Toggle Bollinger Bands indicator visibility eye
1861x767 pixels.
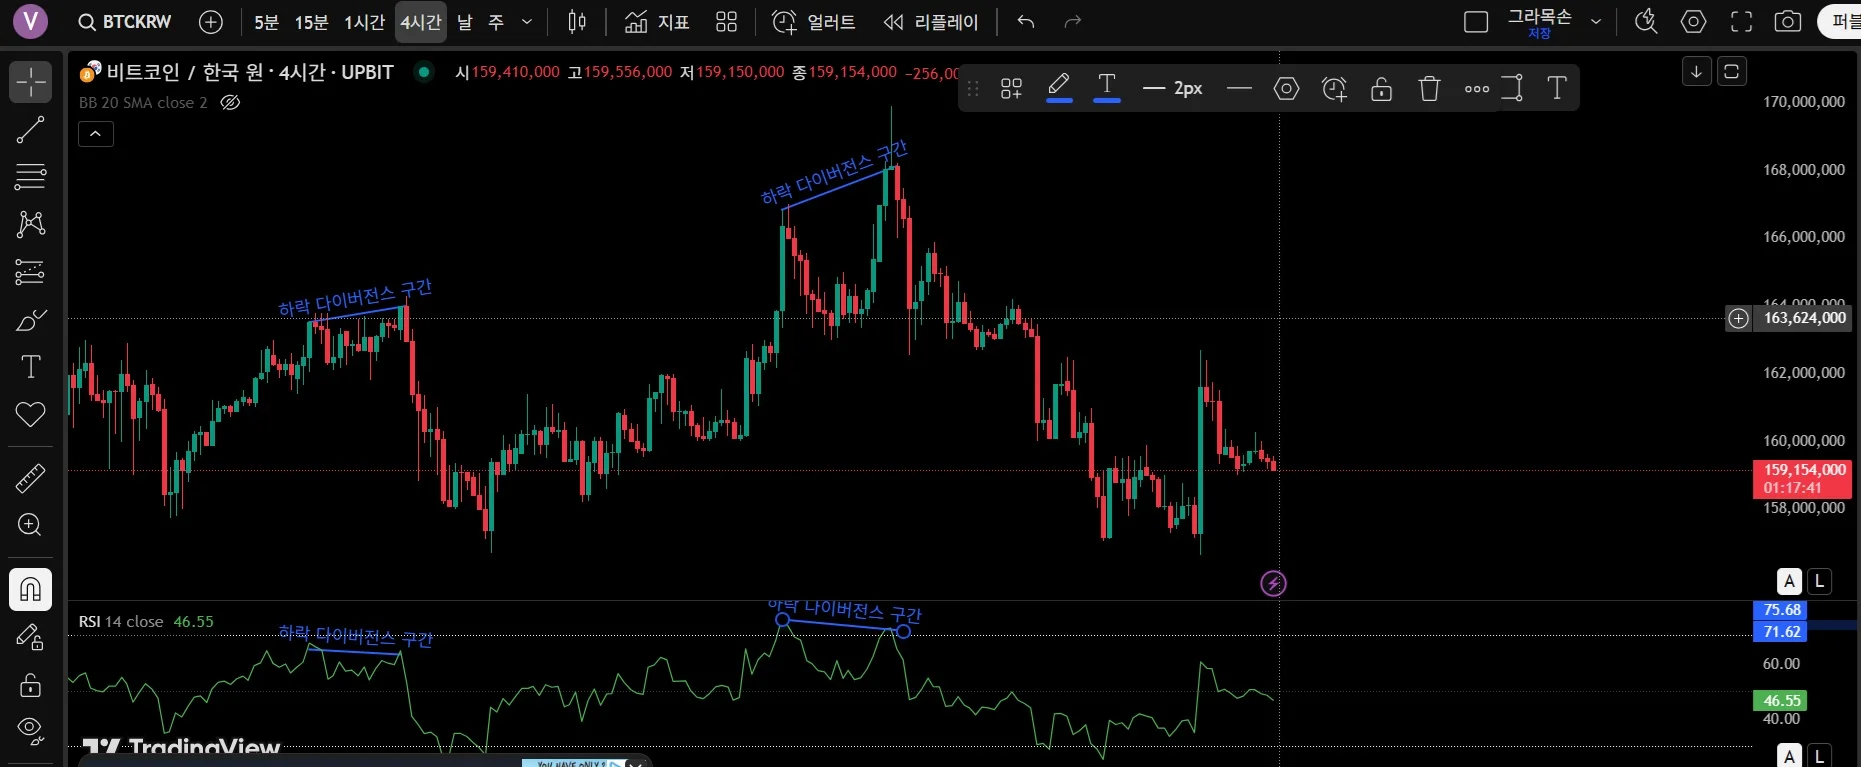pos(230,102)
